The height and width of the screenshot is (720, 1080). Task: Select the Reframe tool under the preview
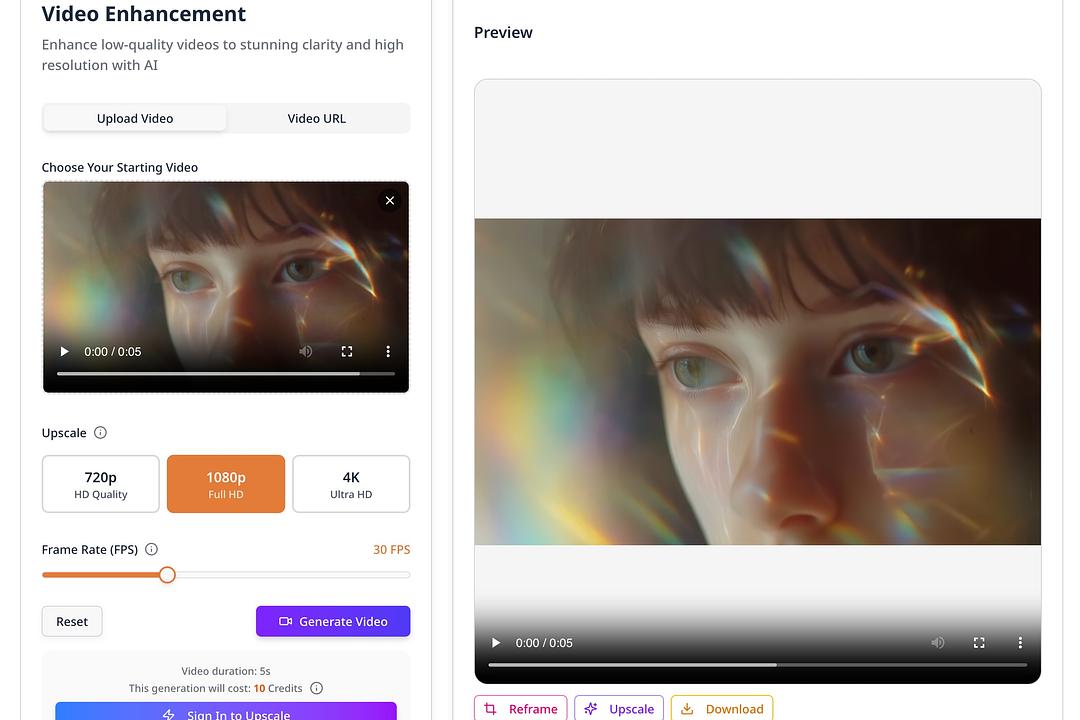520,708
